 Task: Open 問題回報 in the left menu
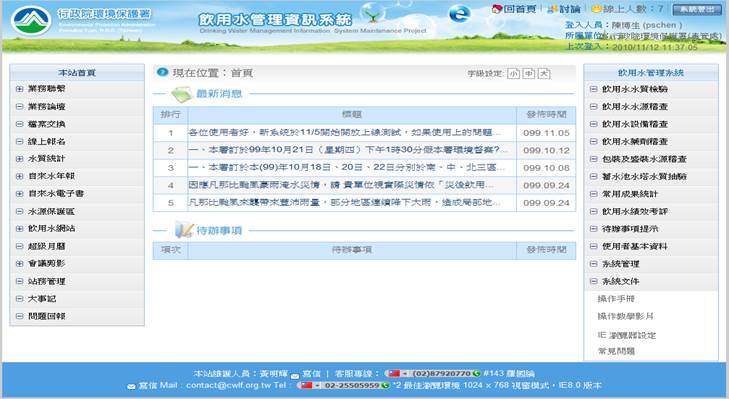(46, 316)
